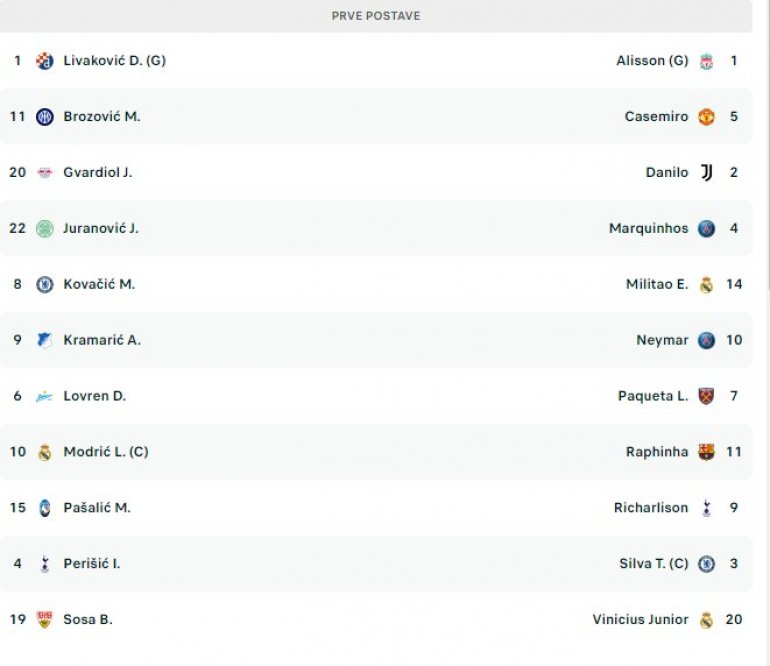Click the Hoffenheim crest by Kramarić
Screen dimensions: 770x666
click(44, 341)
